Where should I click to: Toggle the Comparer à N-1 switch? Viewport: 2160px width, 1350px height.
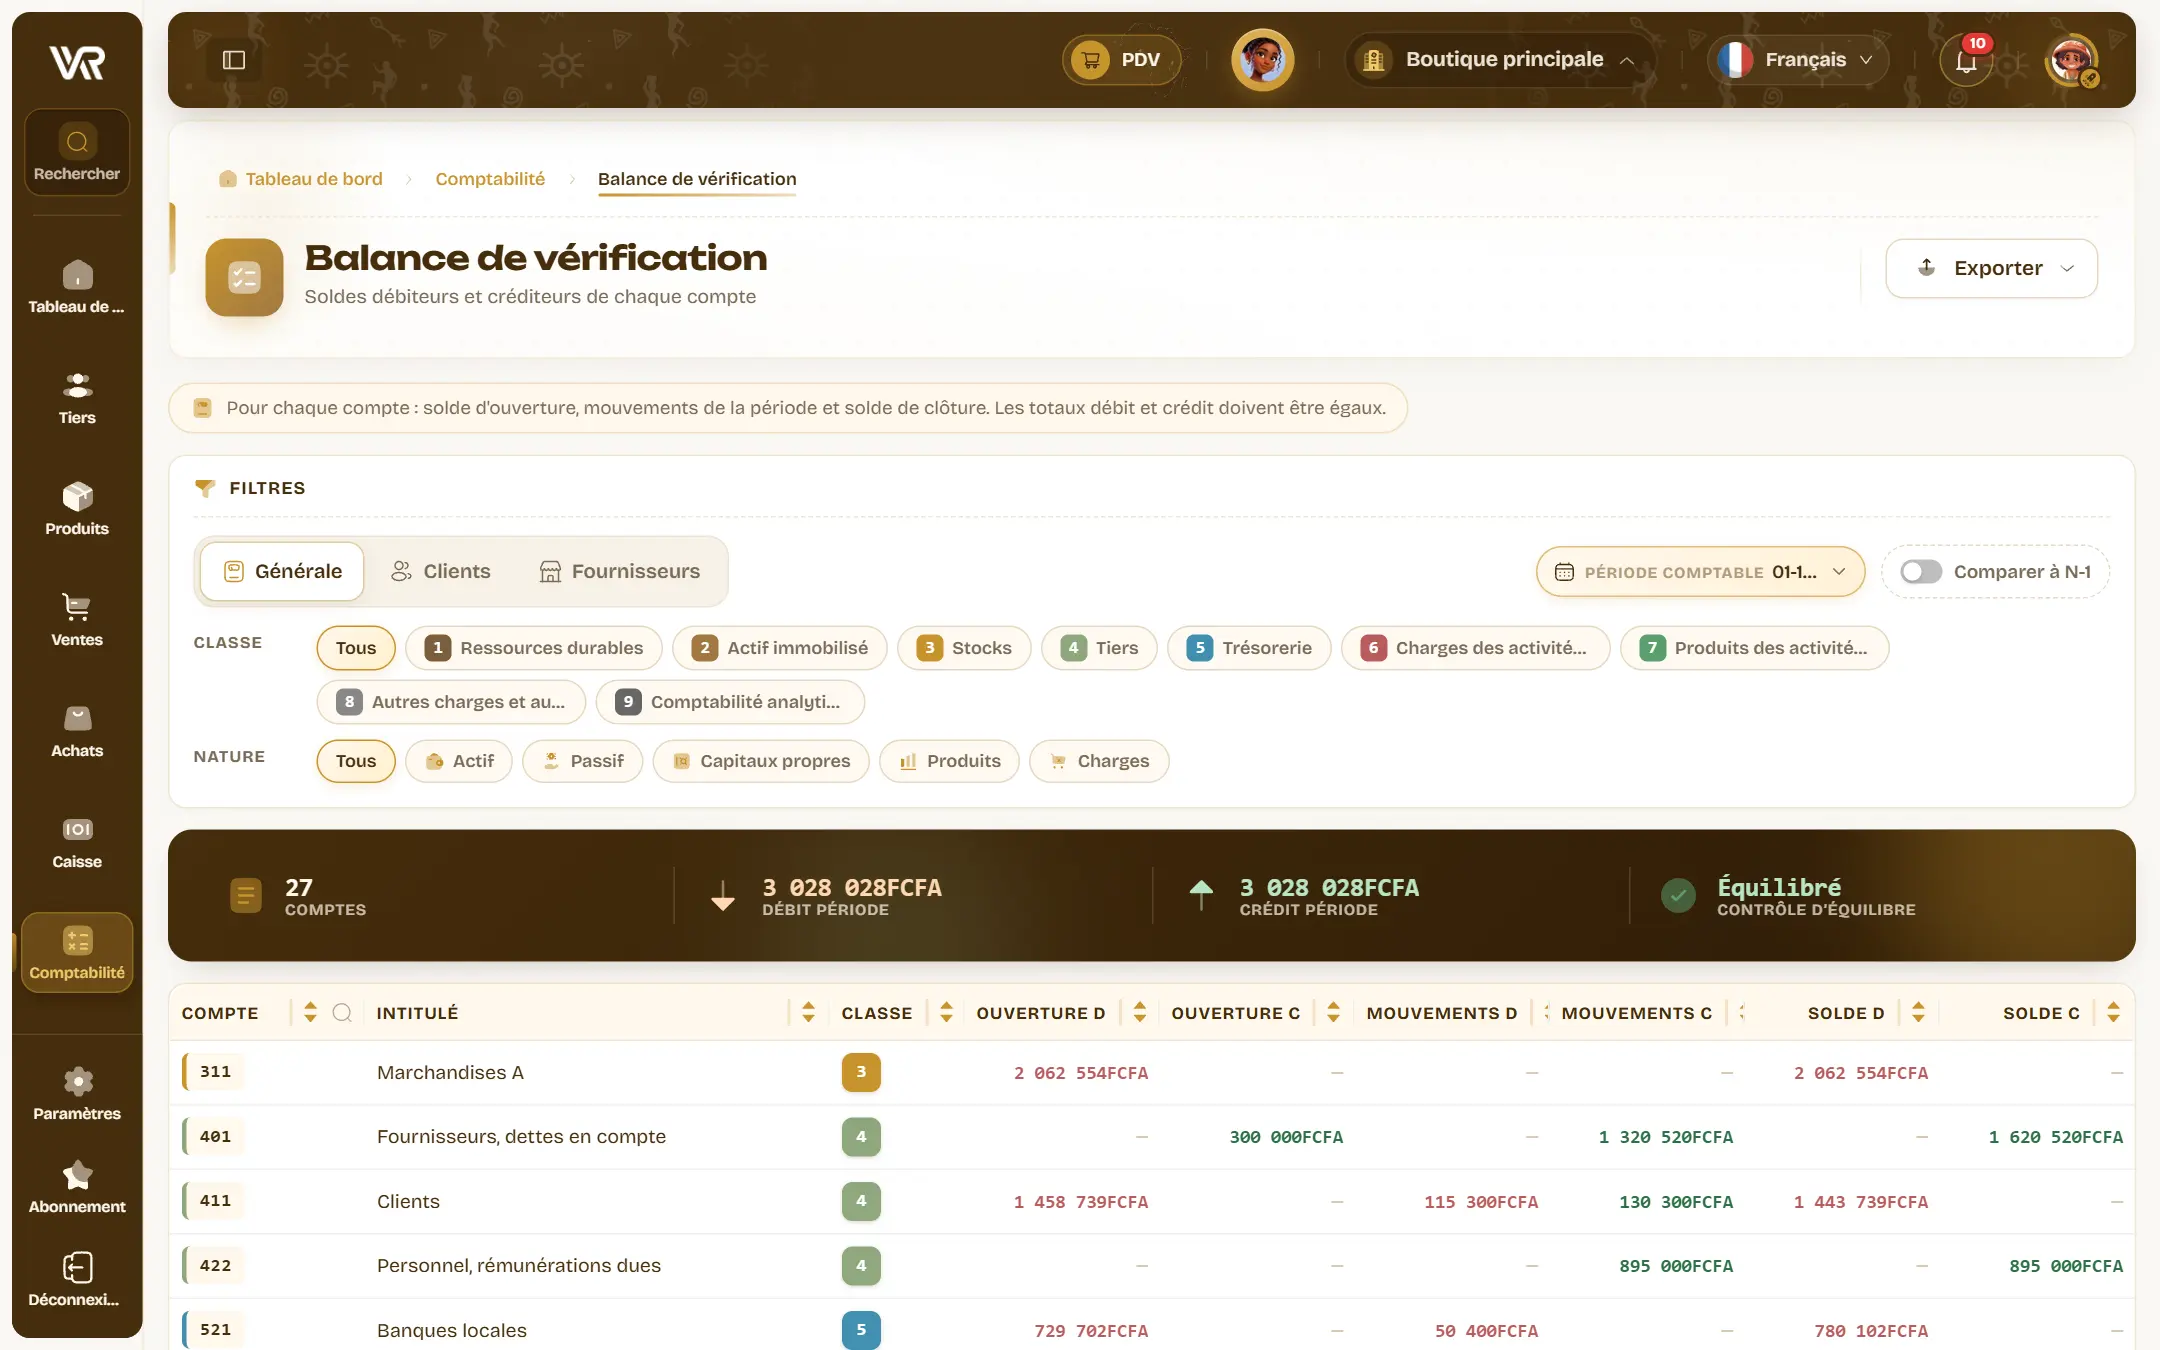(1920, 571)
